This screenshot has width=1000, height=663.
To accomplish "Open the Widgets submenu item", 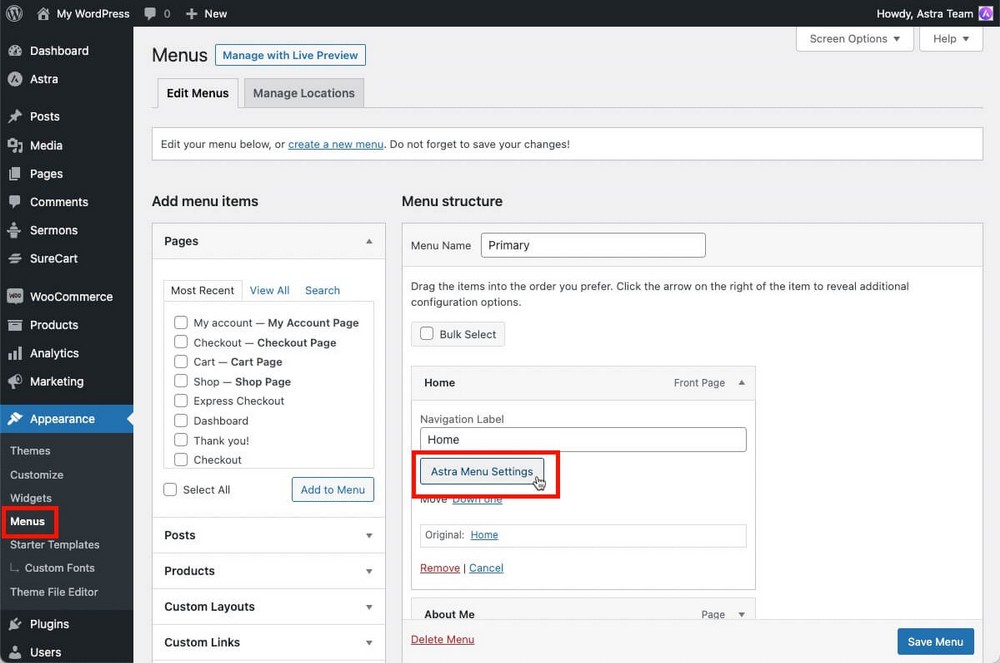I will (x=31, y=498).
